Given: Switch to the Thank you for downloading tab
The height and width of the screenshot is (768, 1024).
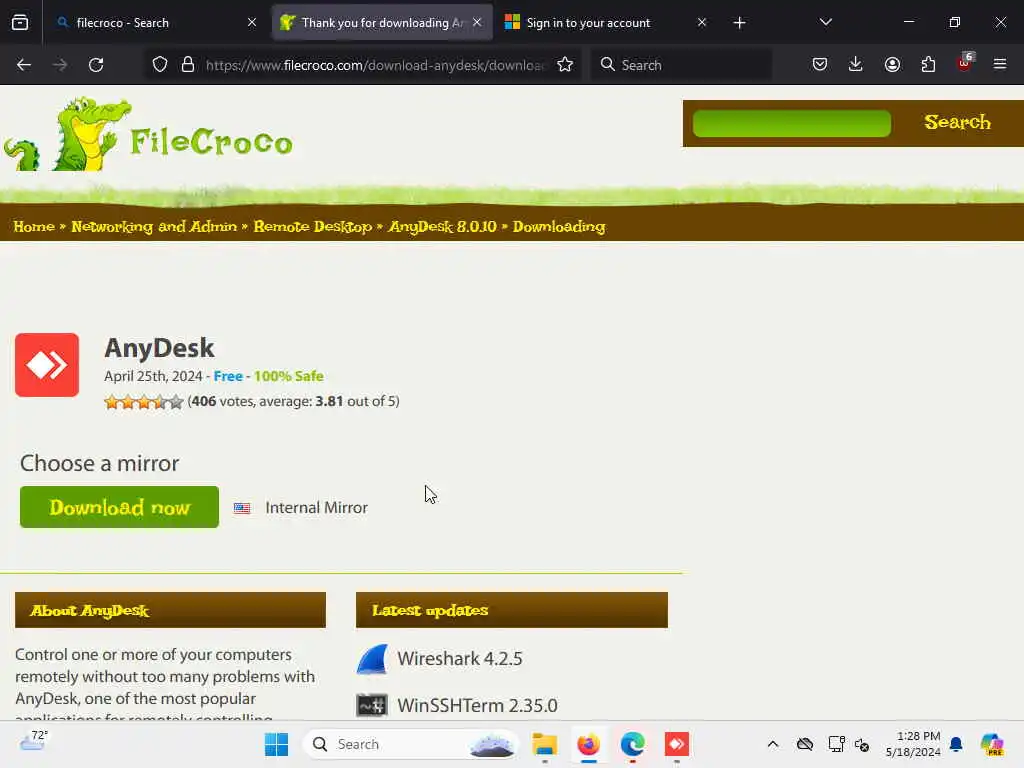Looking at the screenshot, I should [382, 23].
